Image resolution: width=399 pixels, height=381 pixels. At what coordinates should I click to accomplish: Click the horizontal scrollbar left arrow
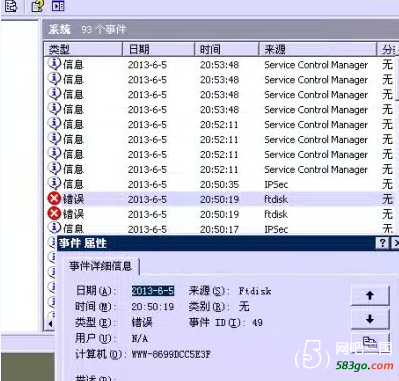click(x=50, y=323)
